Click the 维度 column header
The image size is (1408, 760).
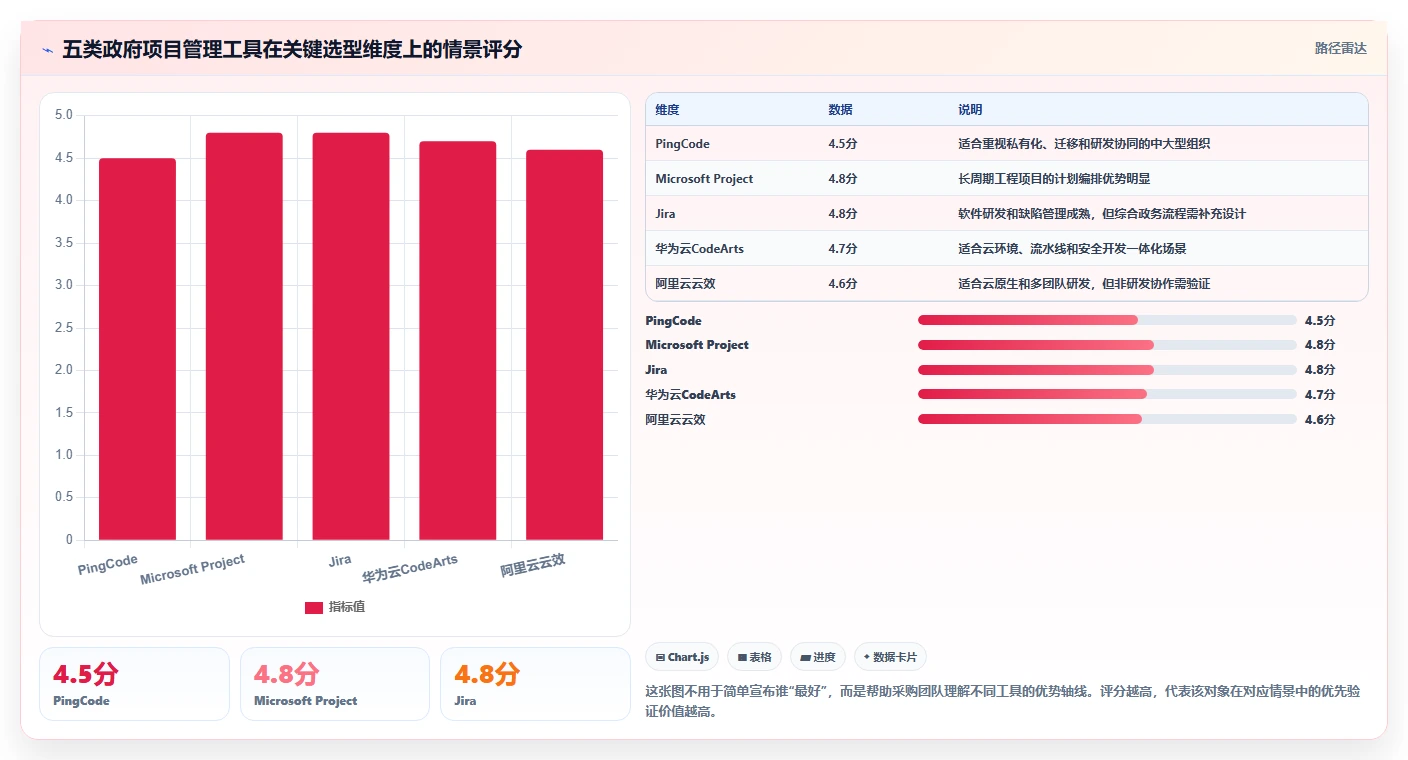pyautogui.click(x=667, y=110)
